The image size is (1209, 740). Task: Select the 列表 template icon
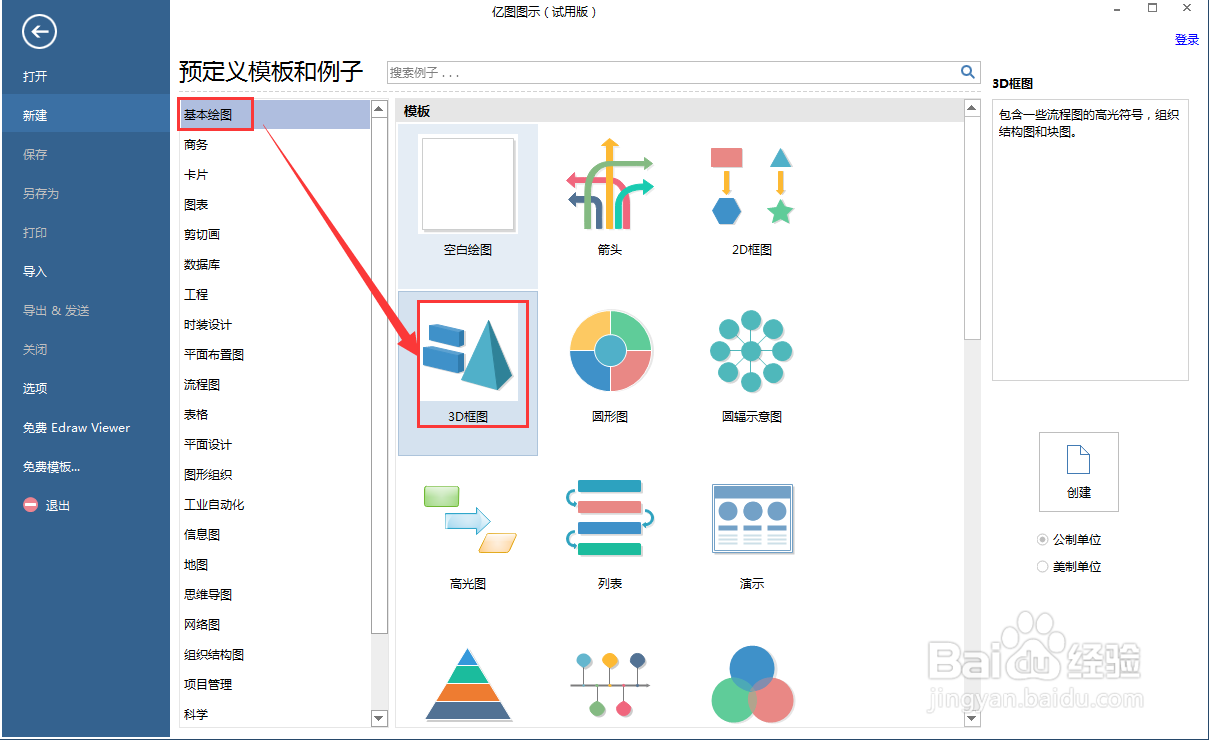[x=609, y=517]
